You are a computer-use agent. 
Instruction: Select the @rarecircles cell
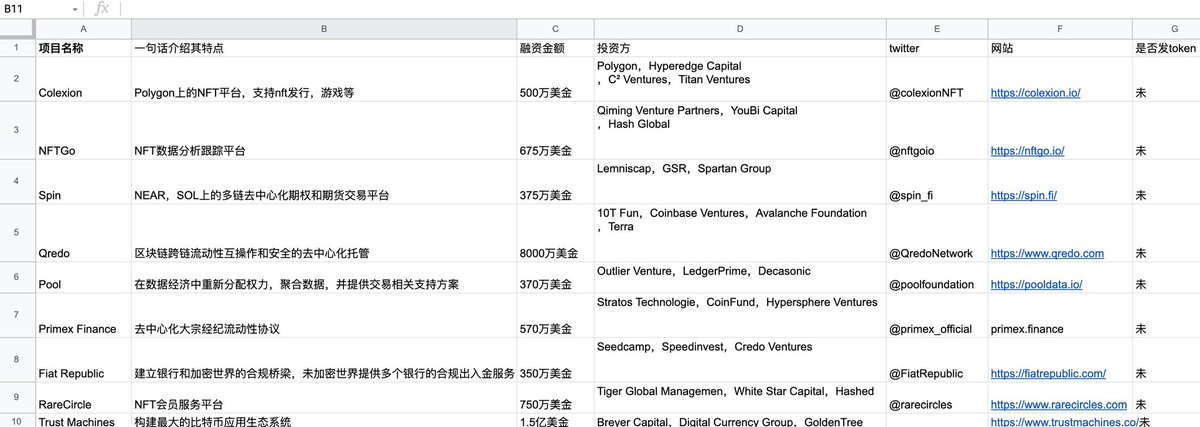pyautogui.click(x=936, y=397)
